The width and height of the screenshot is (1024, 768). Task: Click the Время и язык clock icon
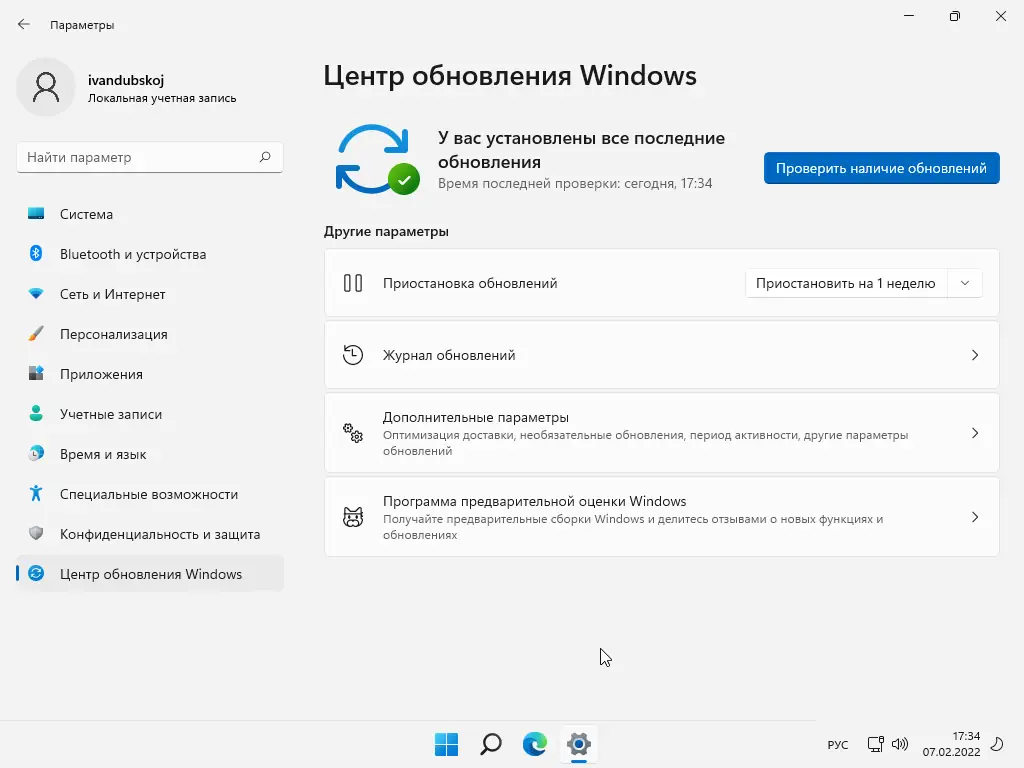[36, 453]
